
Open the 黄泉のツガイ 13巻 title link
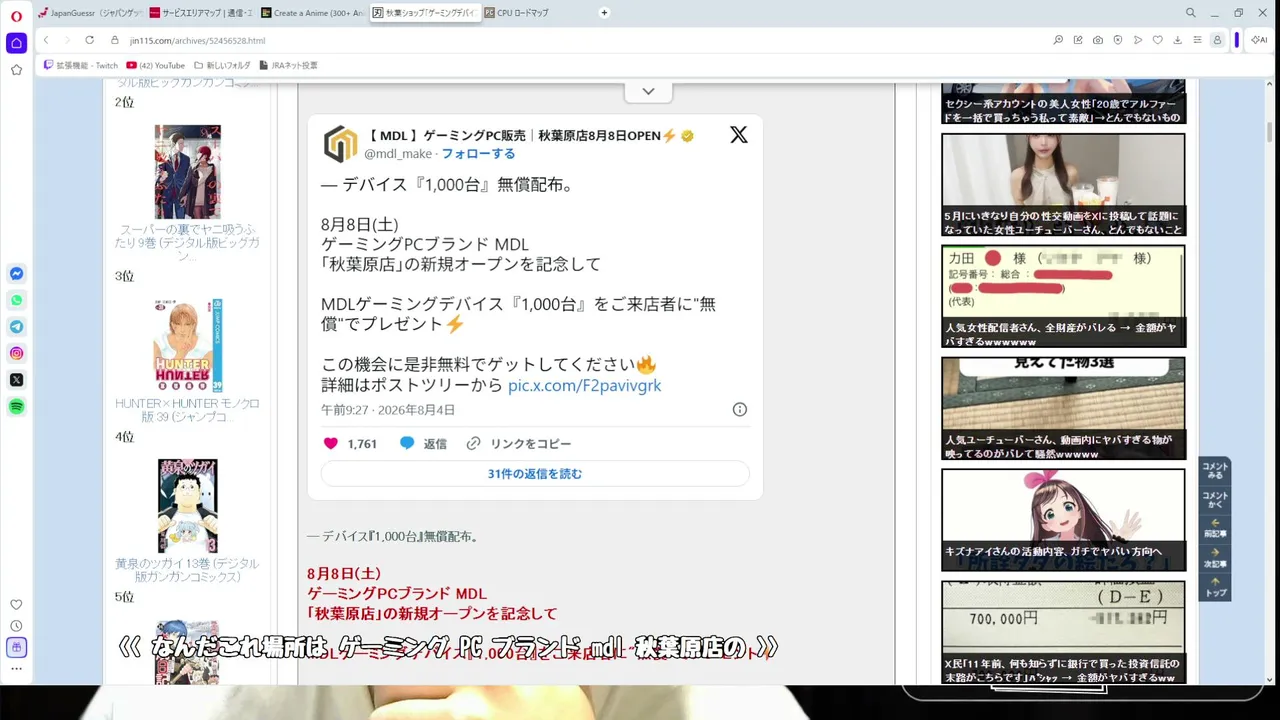coord(187,570)
